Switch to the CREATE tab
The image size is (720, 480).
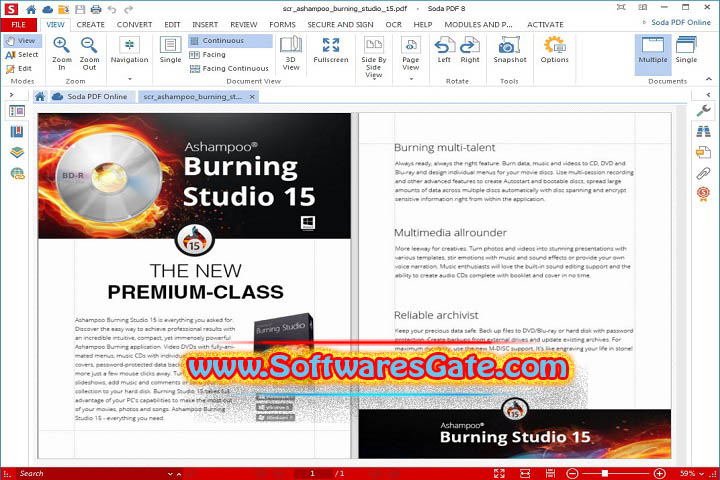90,25
